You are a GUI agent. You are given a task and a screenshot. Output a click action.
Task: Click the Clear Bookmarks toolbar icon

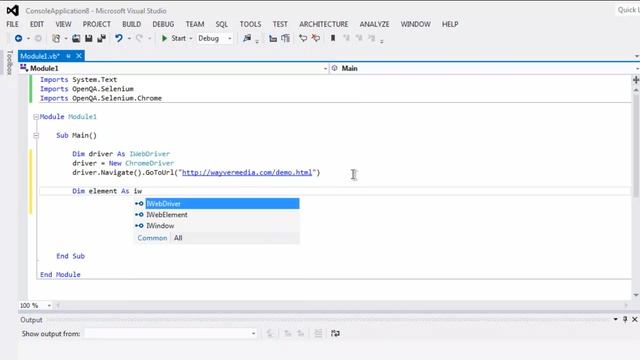(371, 38)
